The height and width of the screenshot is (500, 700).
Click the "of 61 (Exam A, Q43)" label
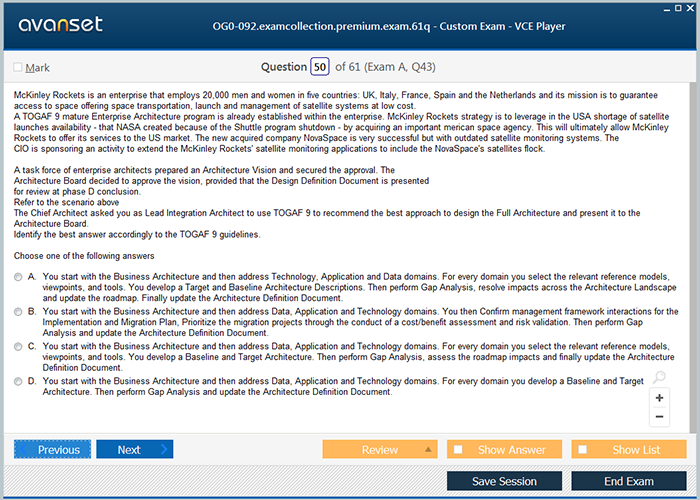click(x=385, y=67)
